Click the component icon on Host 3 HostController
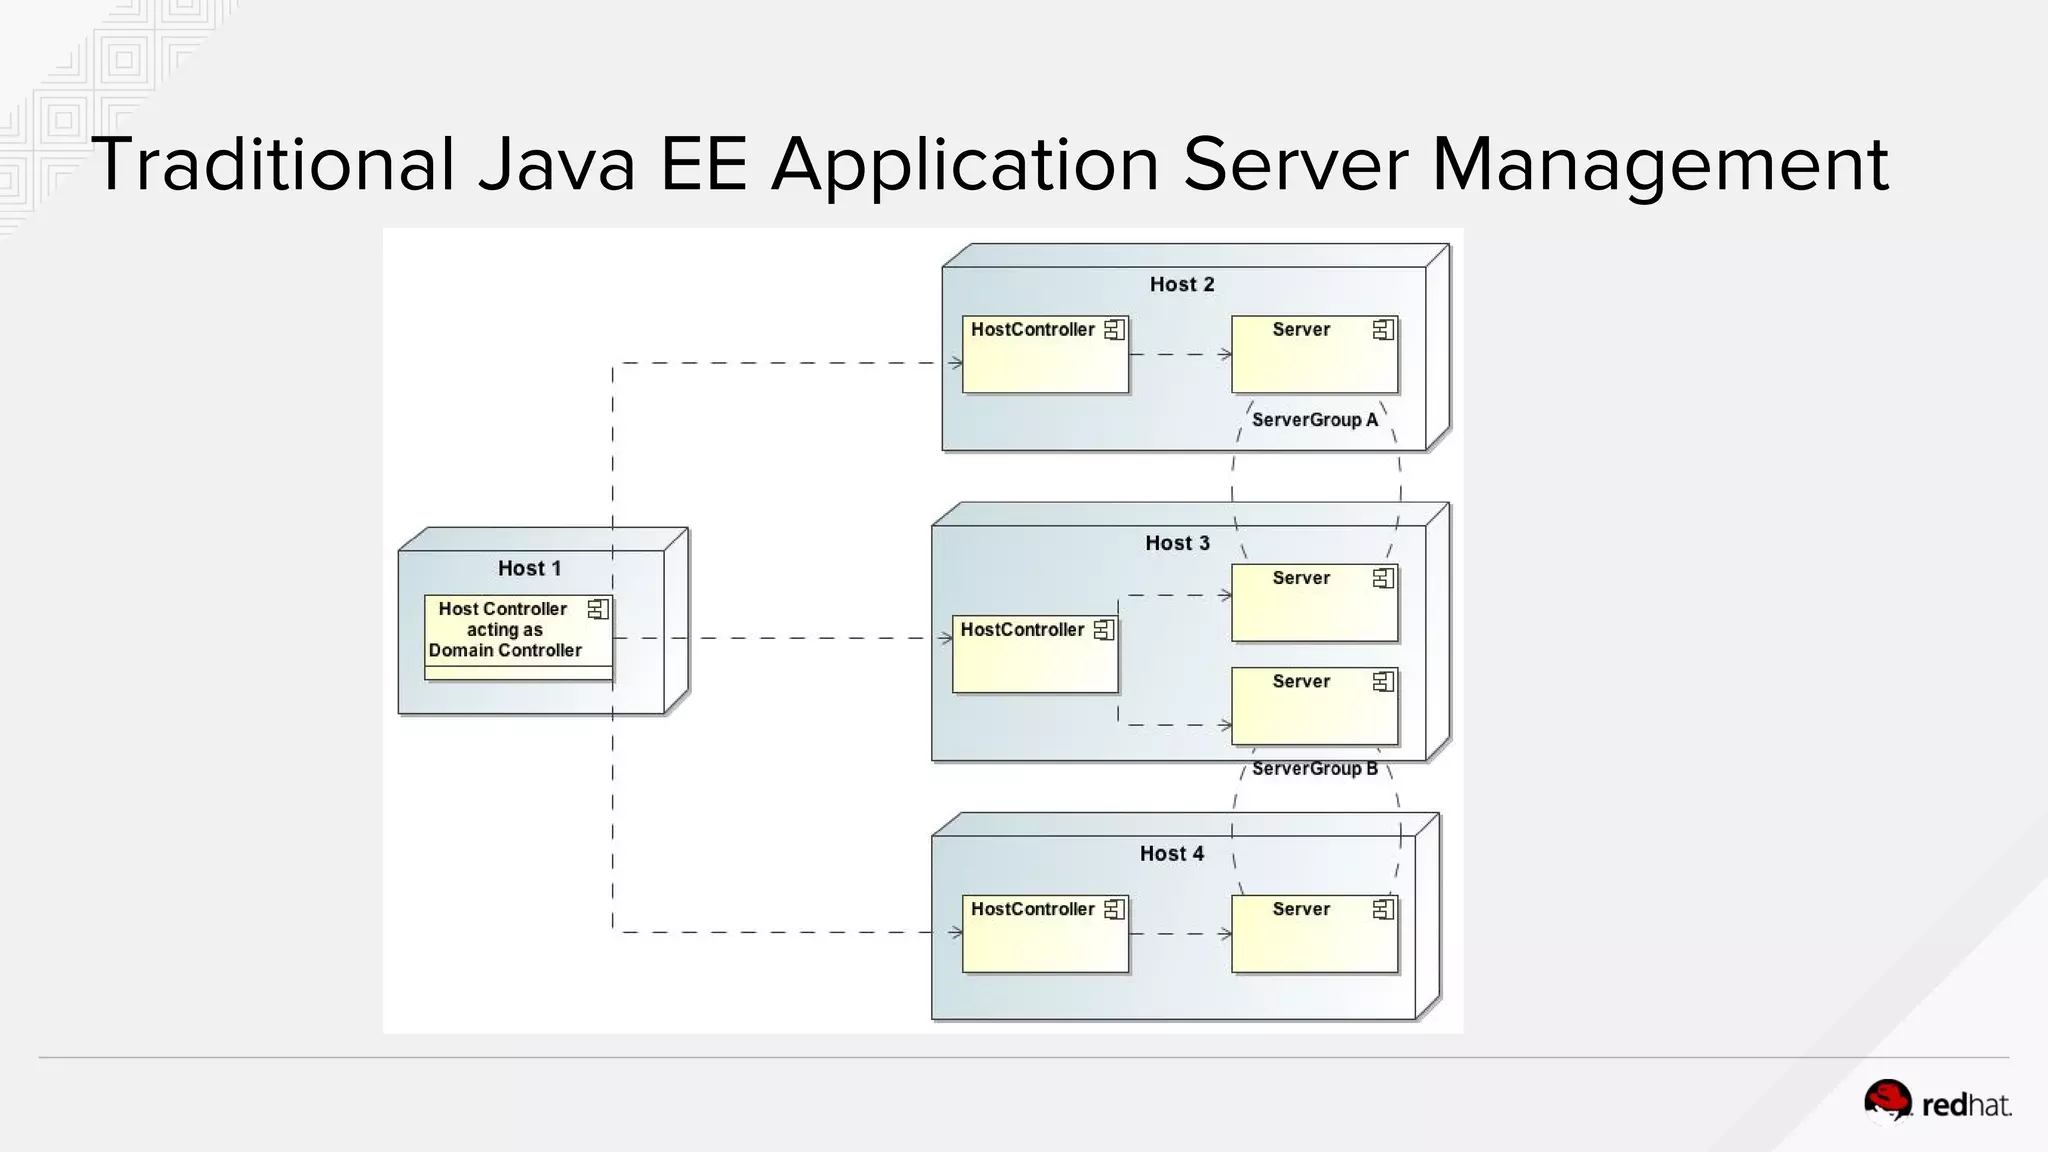The width and height of the screenshot is (2048, 1152). point(1104,630)
